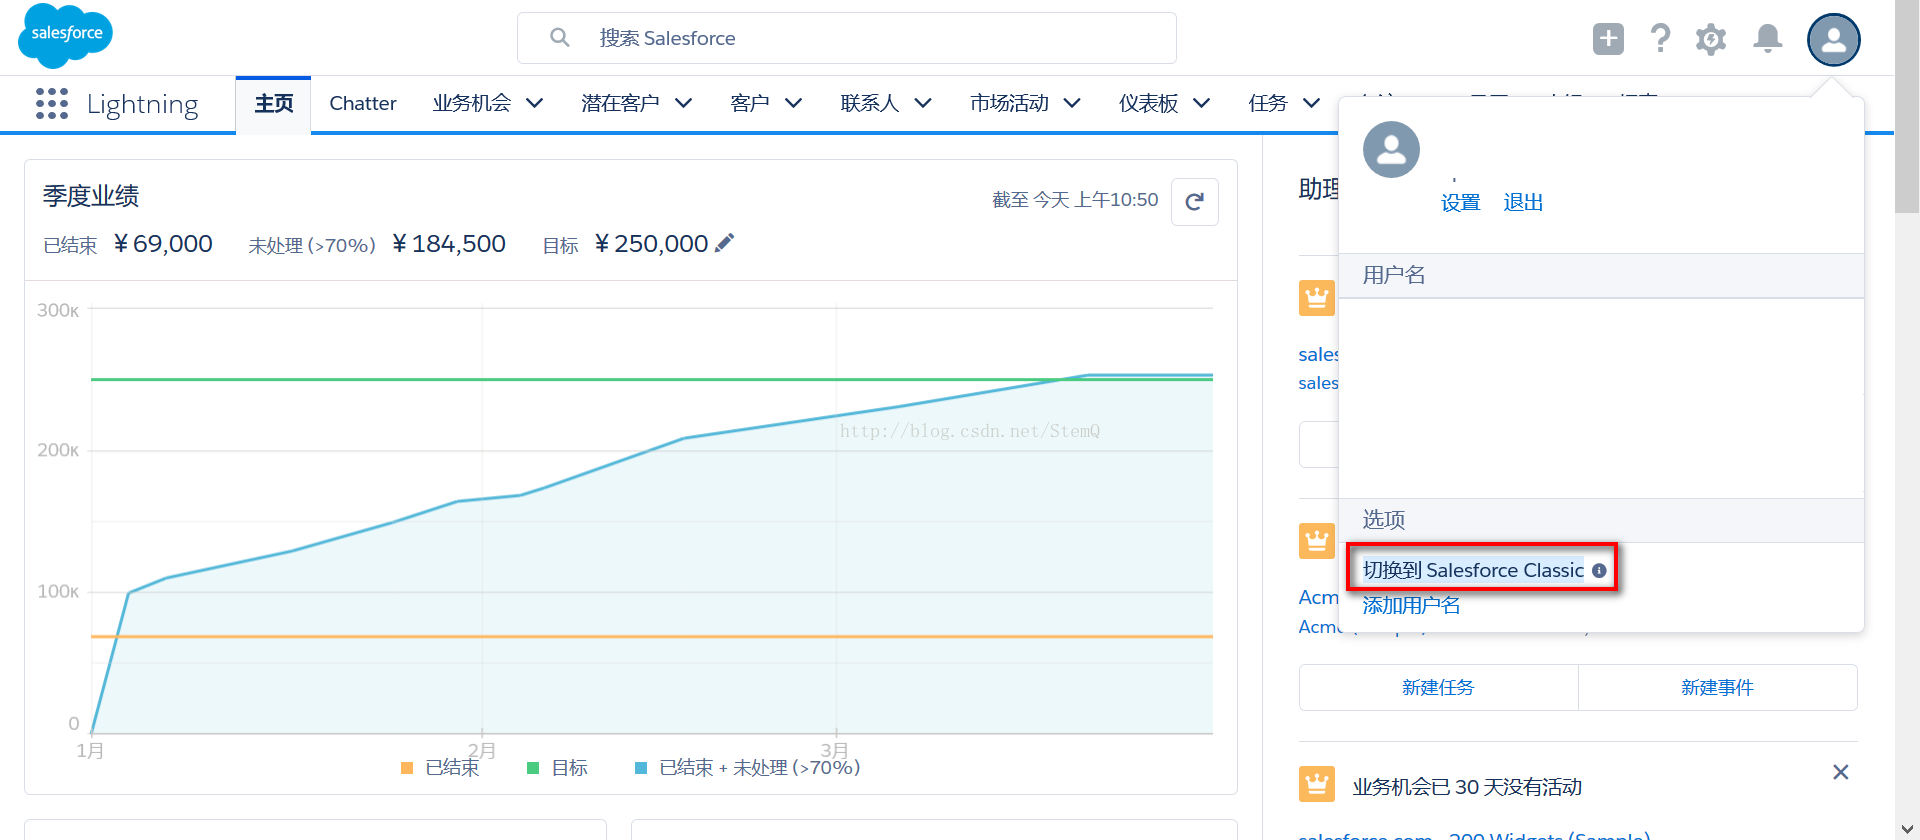Open the 市场活动 tab
The image size is (1920, 840).
tap(1009, 103)
